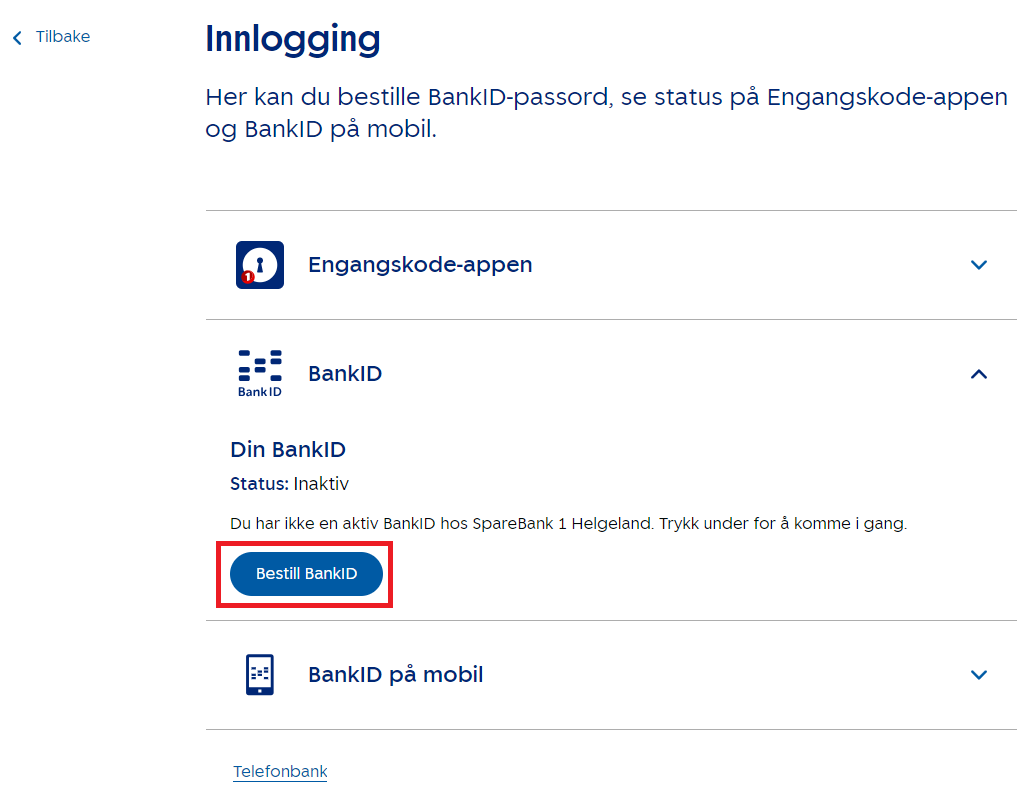Click the Engangskode-appen keyhole icon
This screenshot has width=1036, height=795.
tap(260, 264)
